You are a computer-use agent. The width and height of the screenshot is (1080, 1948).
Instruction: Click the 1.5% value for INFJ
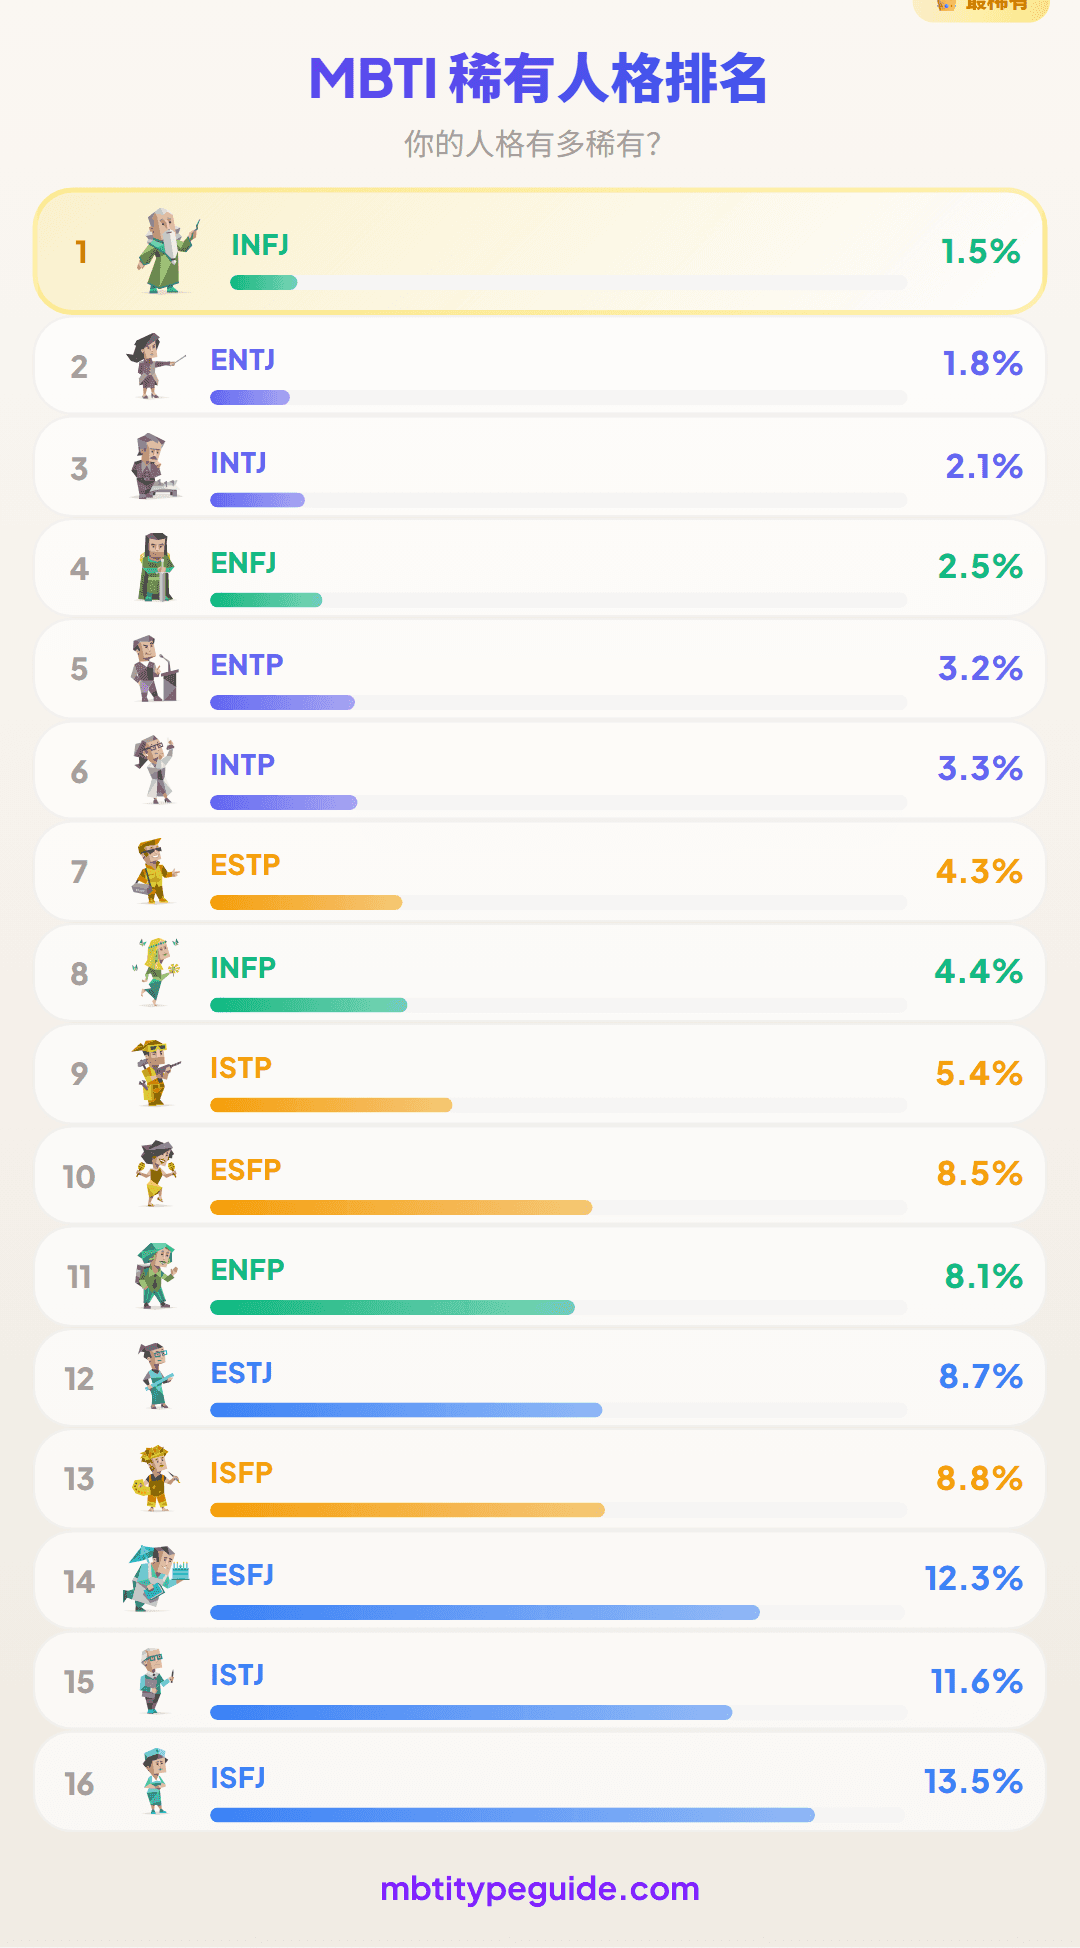(980, 252)
